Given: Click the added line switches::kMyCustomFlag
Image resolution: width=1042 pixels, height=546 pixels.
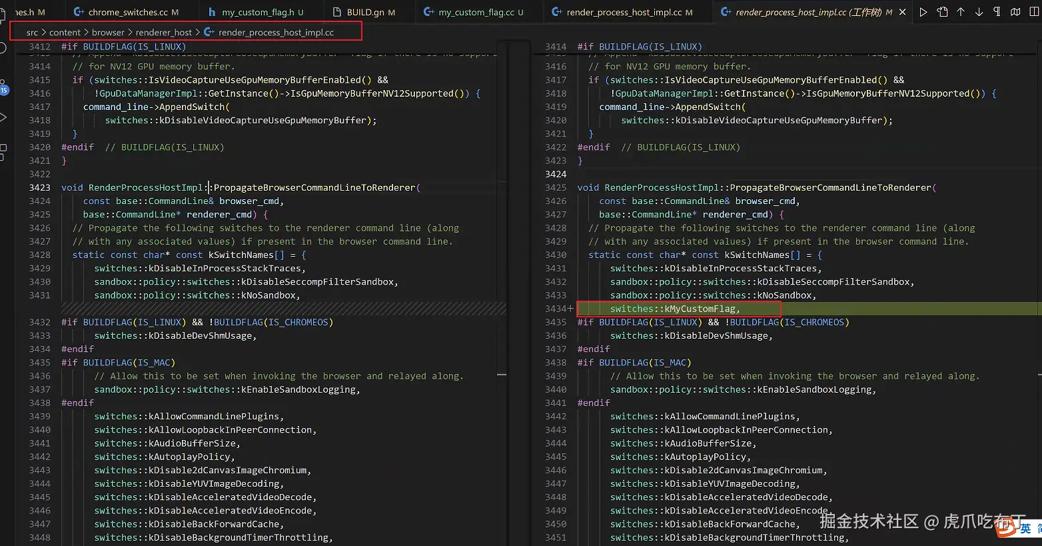Looking at the screenshot, I should point(675,308).
